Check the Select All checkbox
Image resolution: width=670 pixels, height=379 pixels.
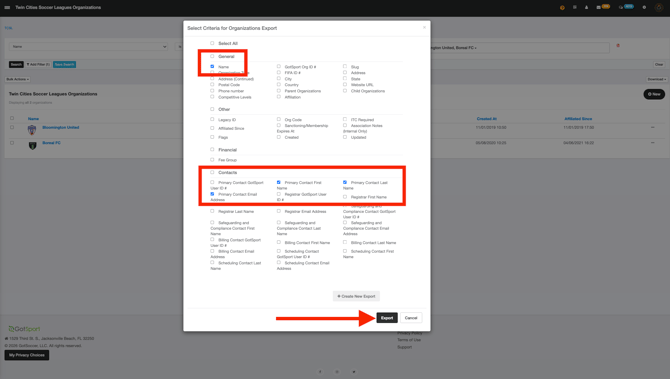[x=212, y=43]
